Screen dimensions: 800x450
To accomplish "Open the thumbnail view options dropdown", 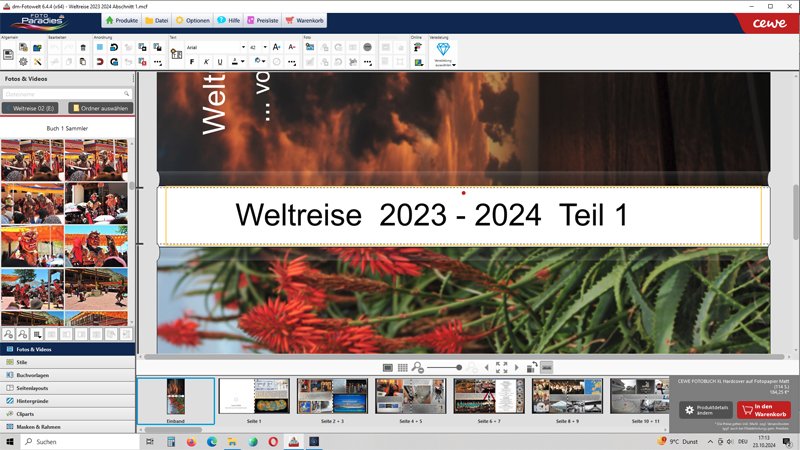I will (37, 335).
